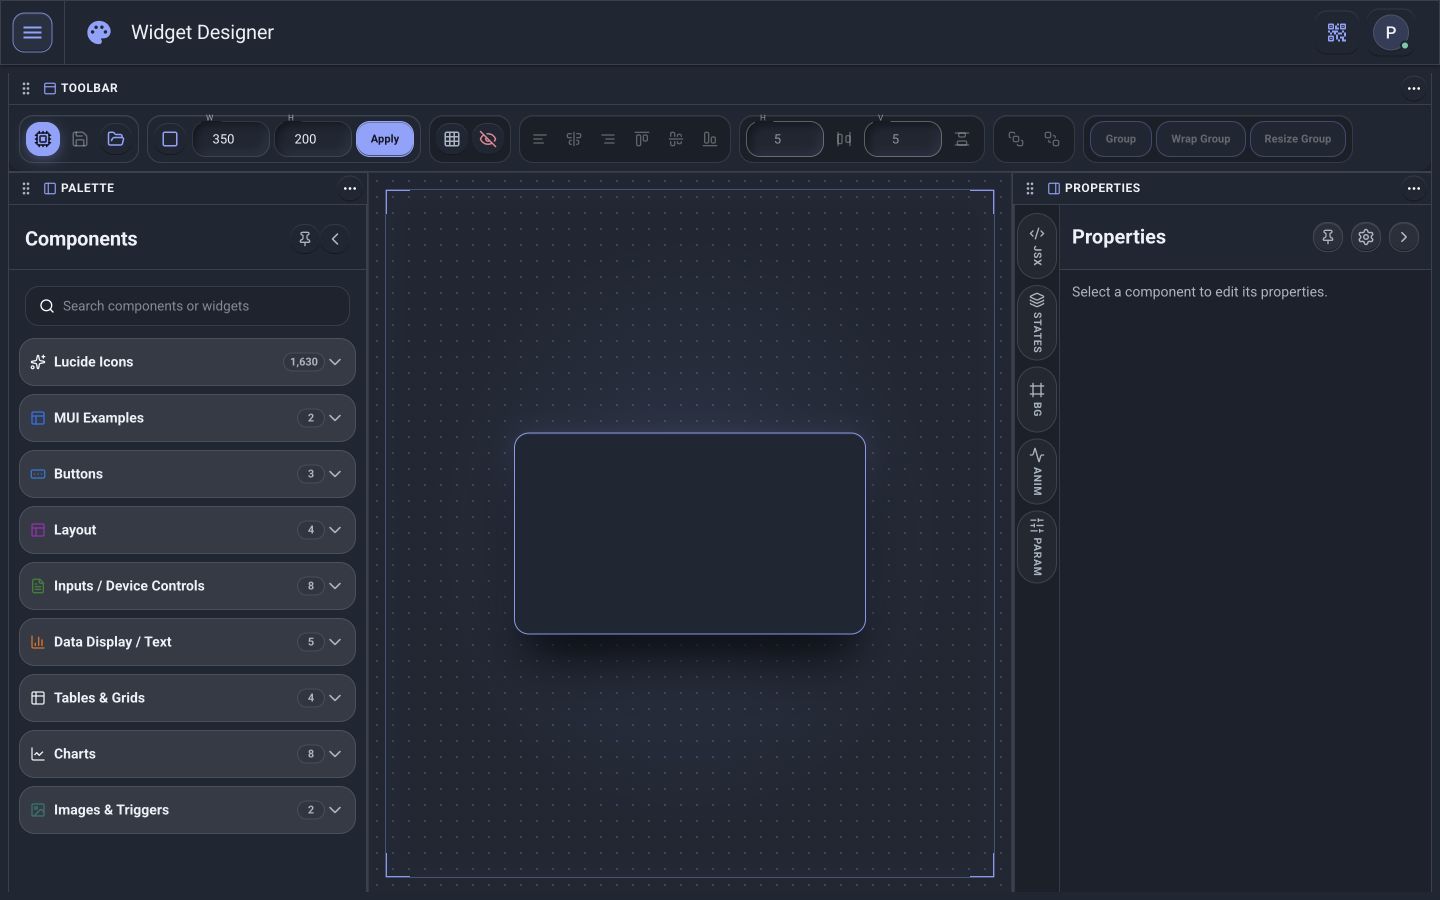Viewport: 1440px width, 900px height.
Task: Select the widget mode chip icon
Action: [43, 139]
